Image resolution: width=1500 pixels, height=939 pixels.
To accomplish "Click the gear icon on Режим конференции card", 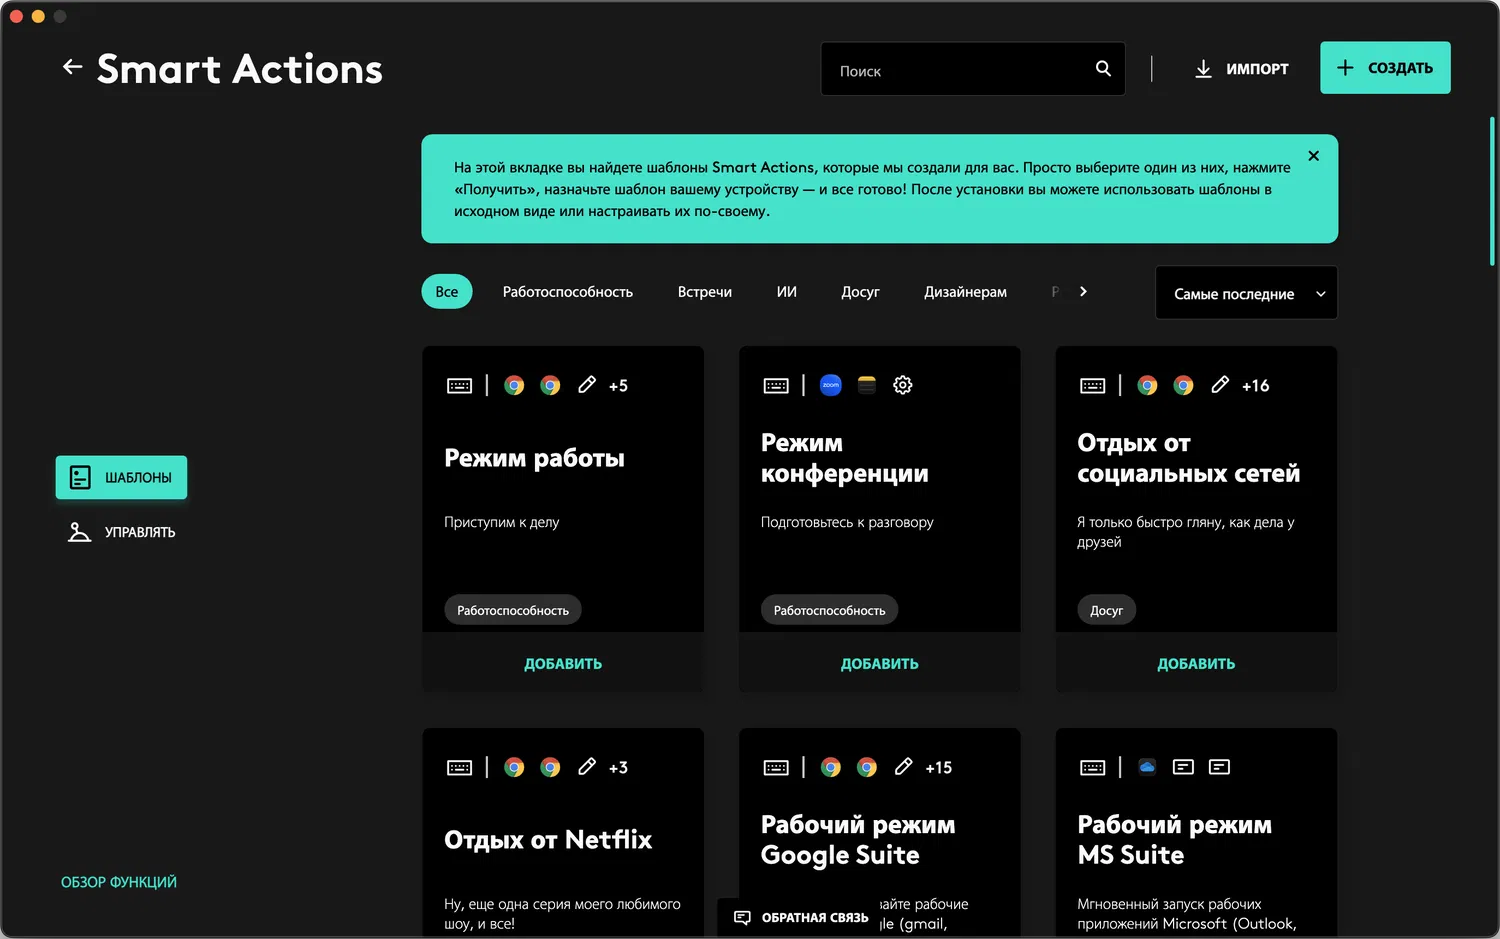I will (x=903, y=385).
